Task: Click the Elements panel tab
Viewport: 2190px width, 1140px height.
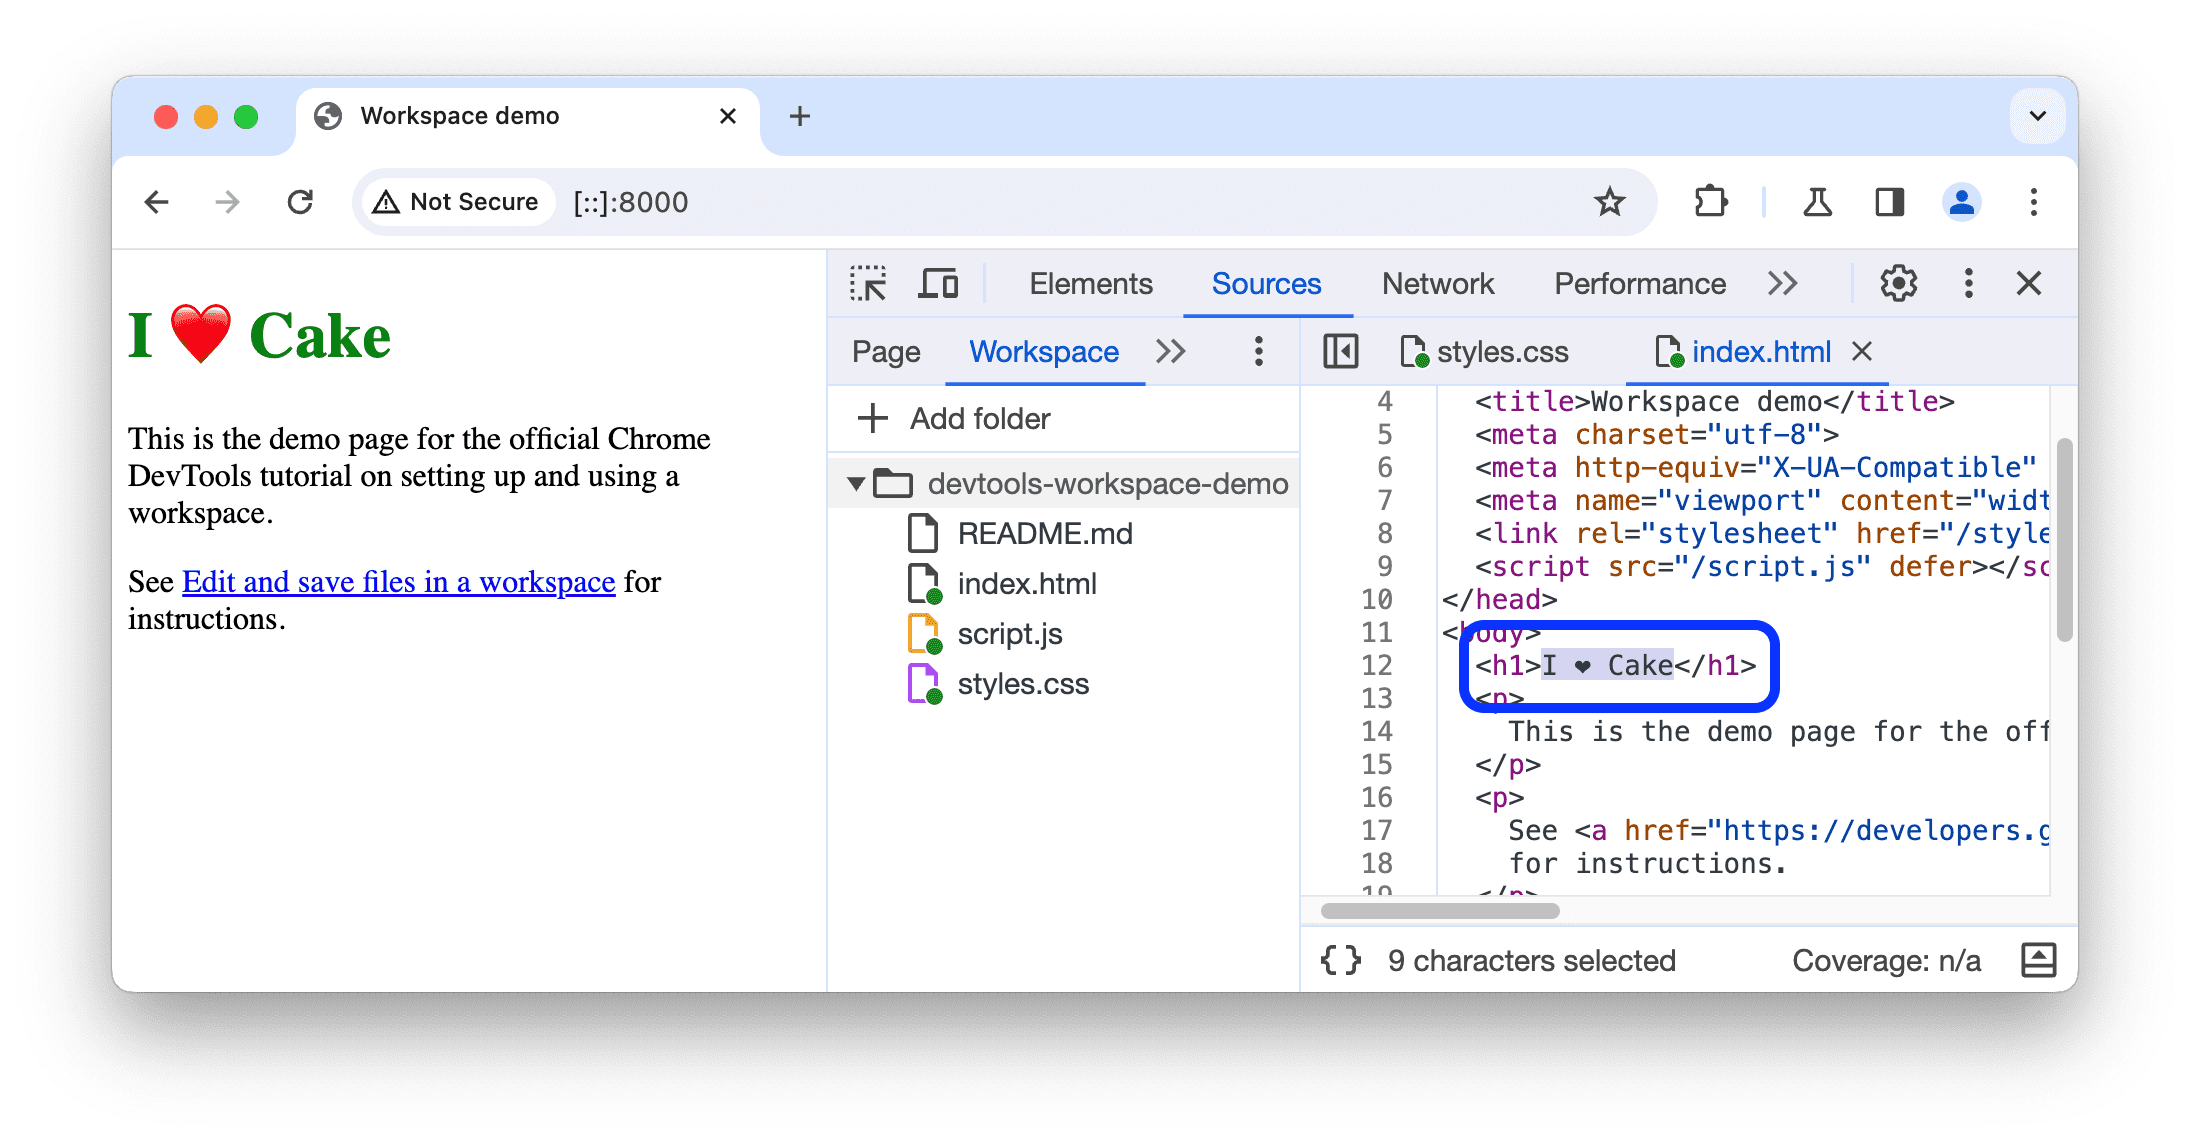Action: tap(1088, 284)
